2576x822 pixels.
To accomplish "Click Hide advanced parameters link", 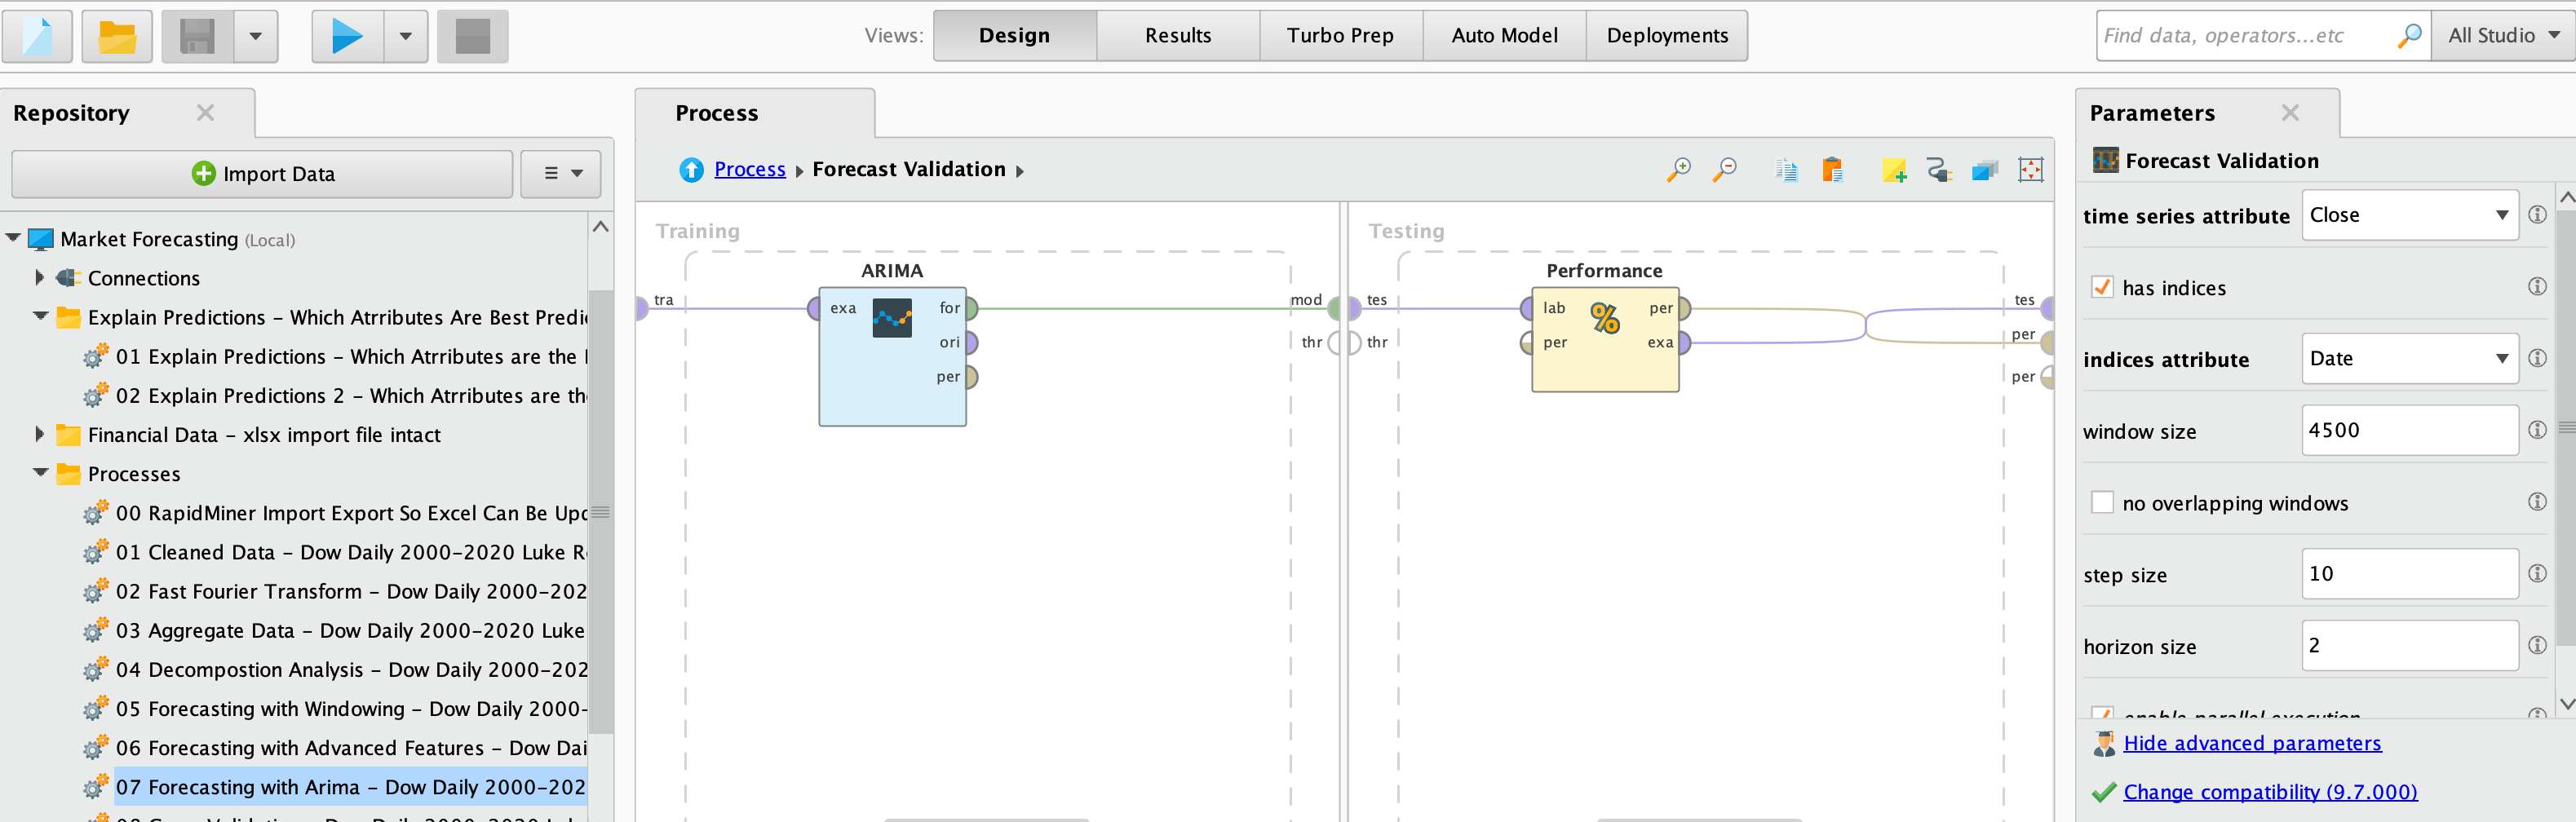I will (x=2252, y=743).
